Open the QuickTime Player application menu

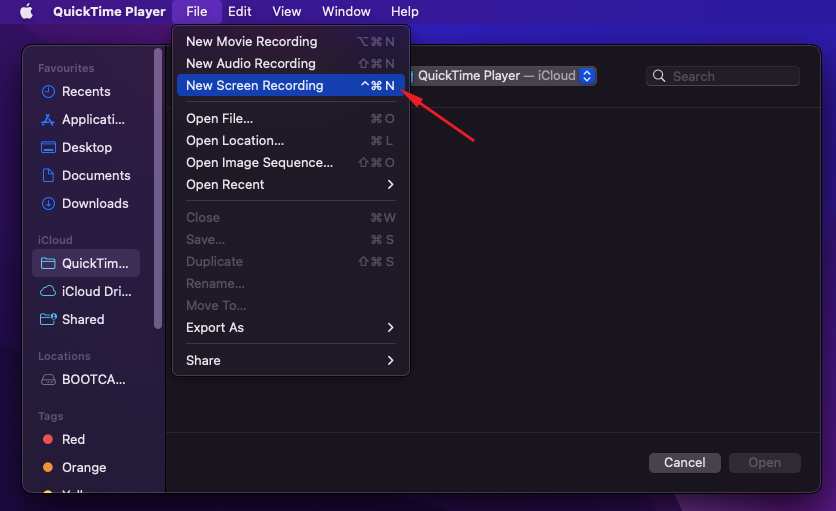(x=109, y=11)
